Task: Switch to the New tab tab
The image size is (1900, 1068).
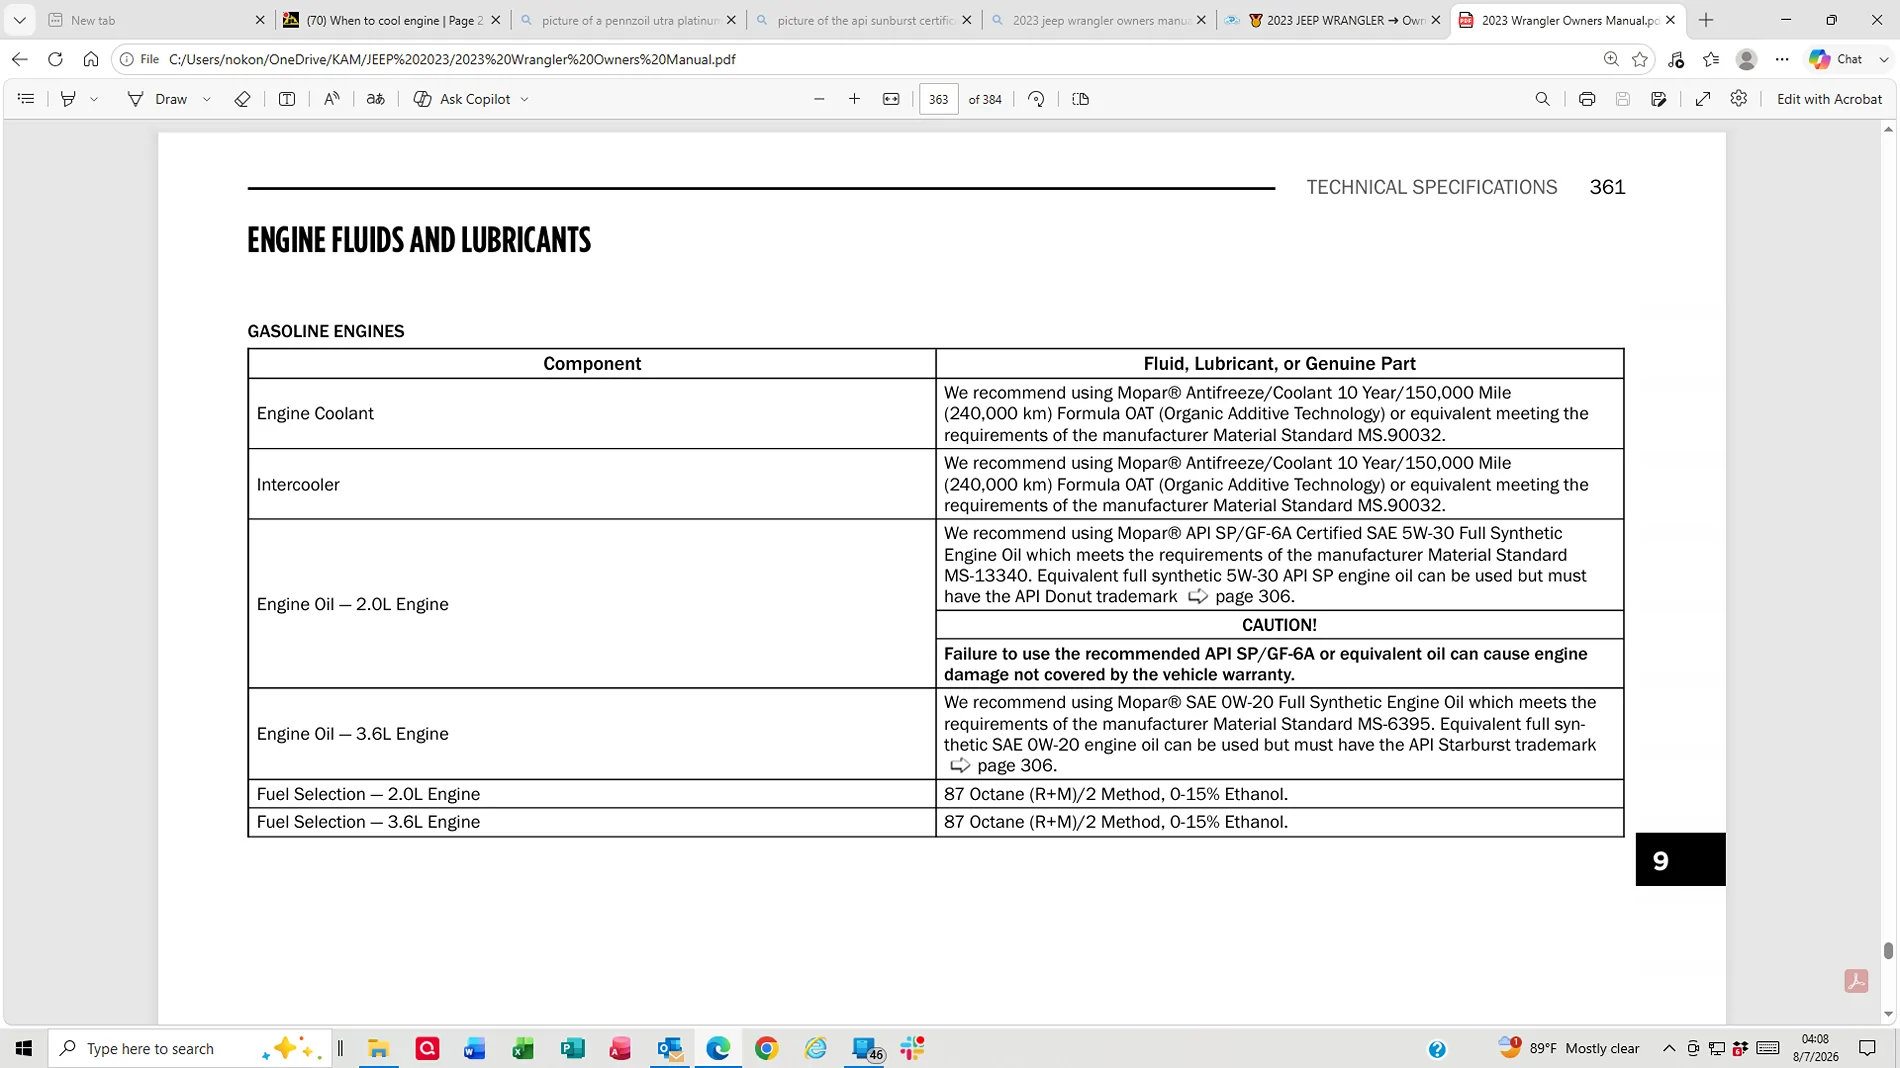Action: coord(153,20)
